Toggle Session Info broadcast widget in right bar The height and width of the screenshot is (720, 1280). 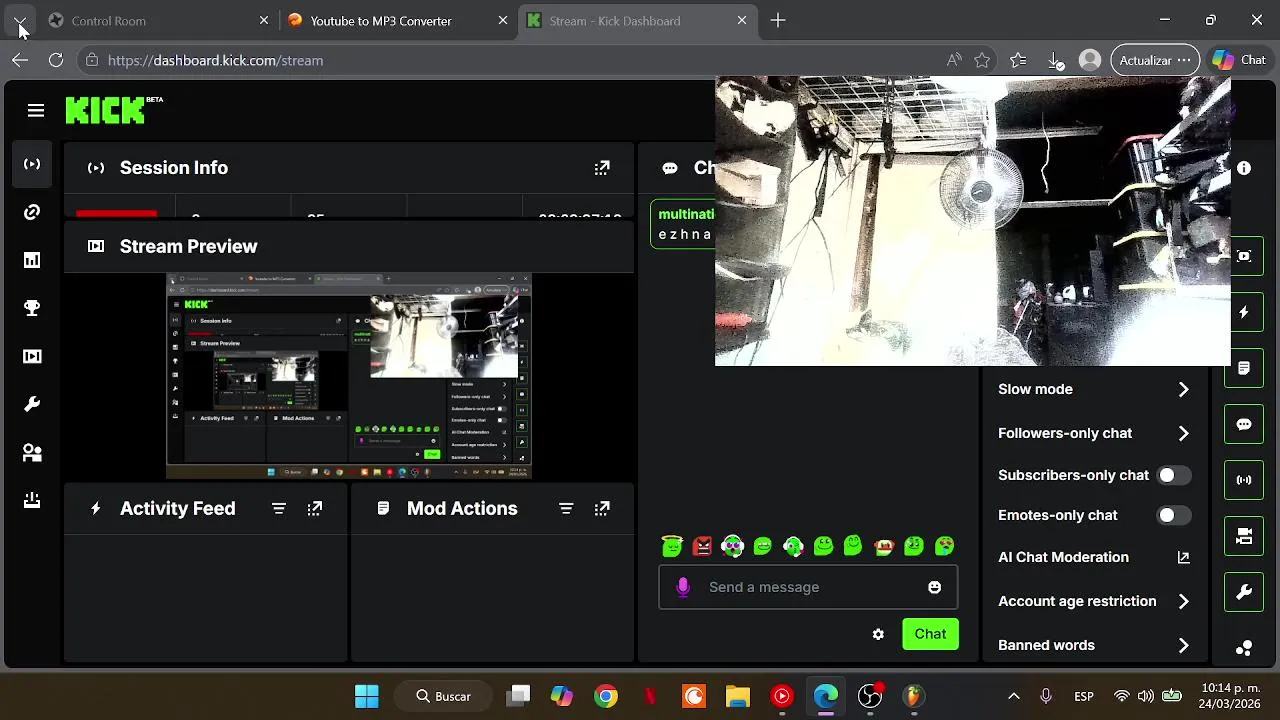coord(1244,481)
